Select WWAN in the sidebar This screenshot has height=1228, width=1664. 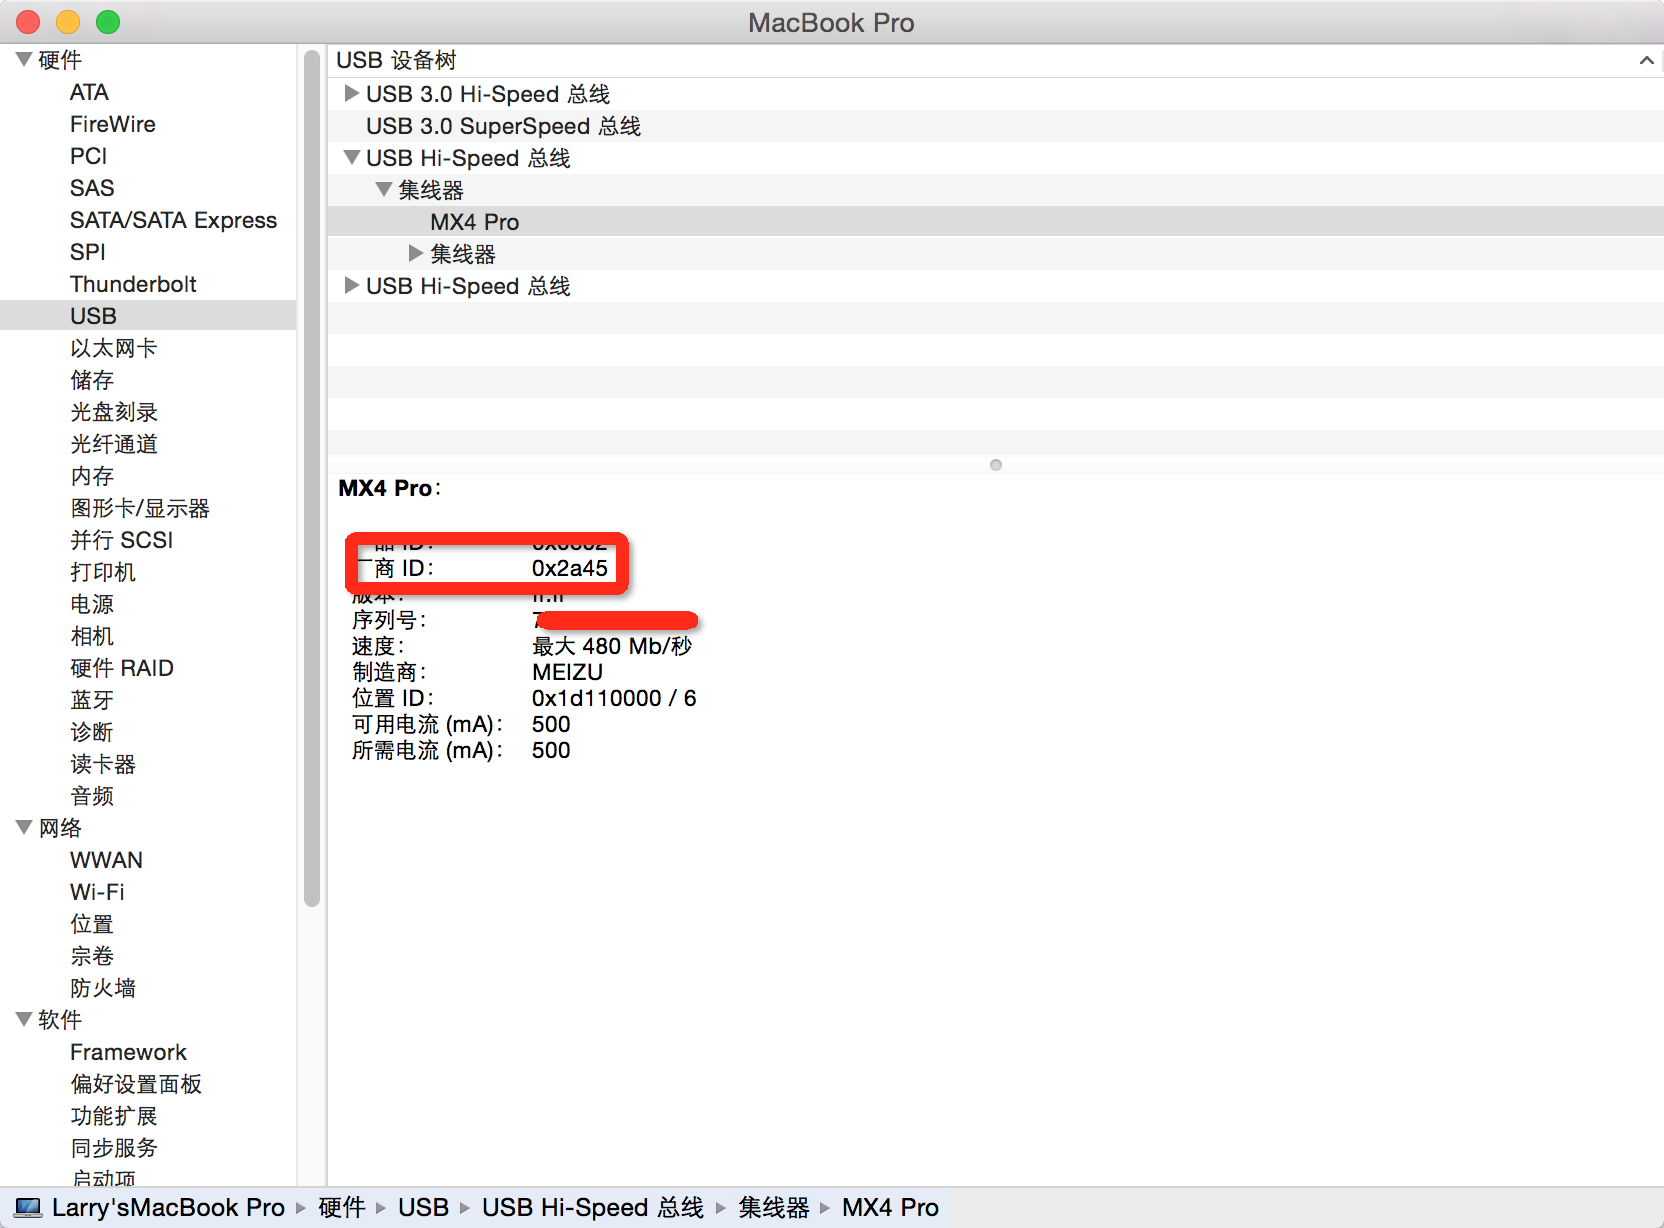[x=106, y=860]
